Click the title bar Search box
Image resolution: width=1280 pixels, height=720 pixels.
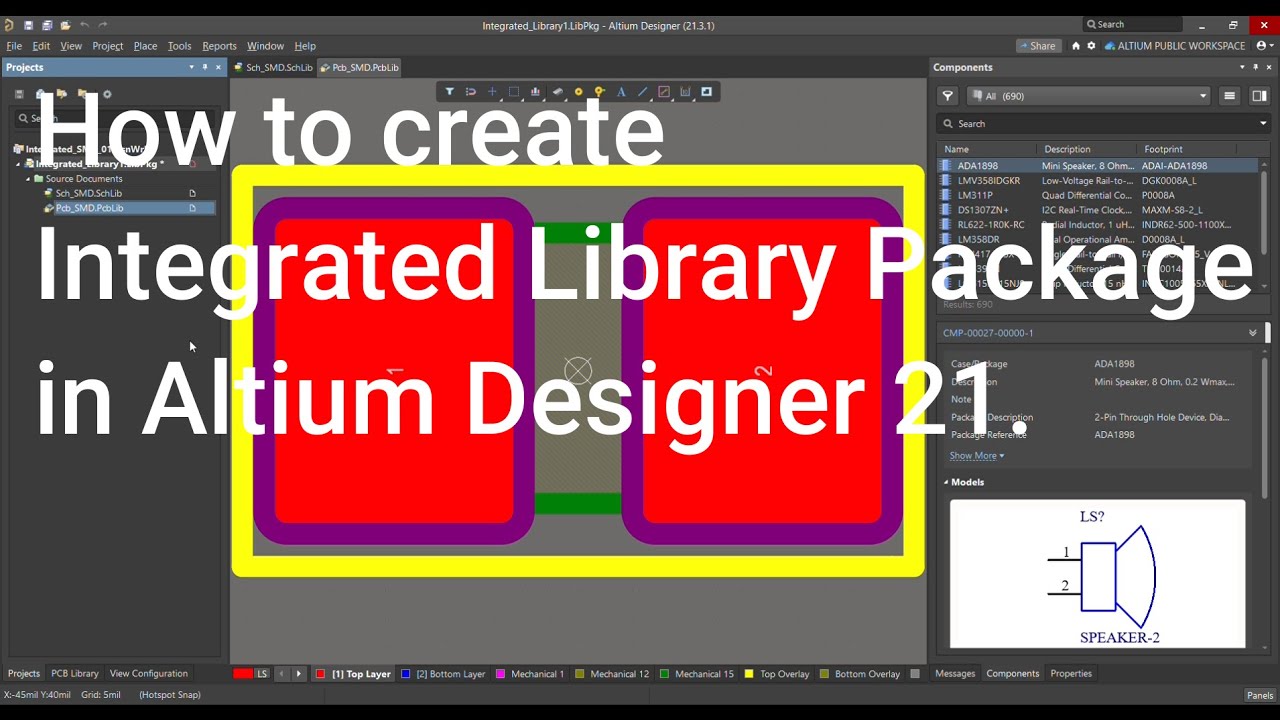pos(1133,25)
